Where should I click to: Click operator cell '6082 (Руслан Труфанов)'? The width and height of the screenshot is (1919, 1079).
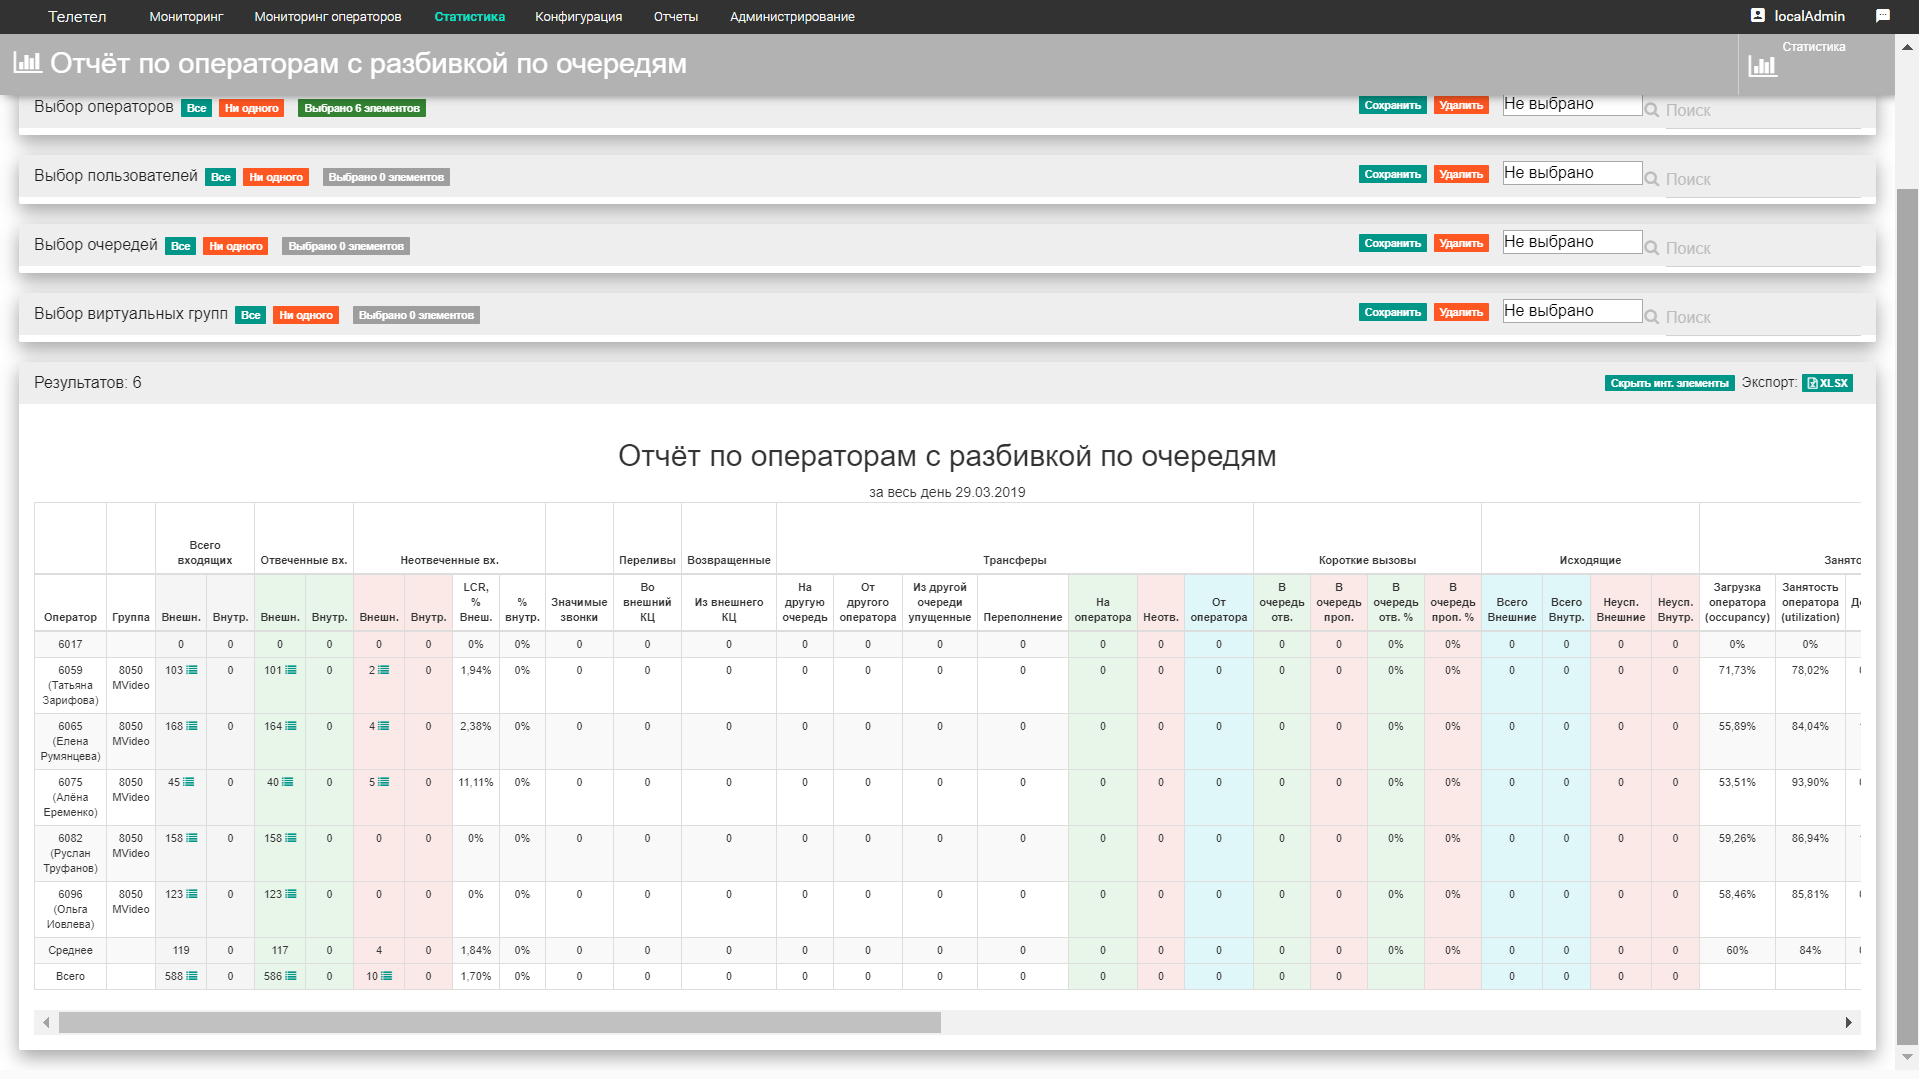point(70,853)
